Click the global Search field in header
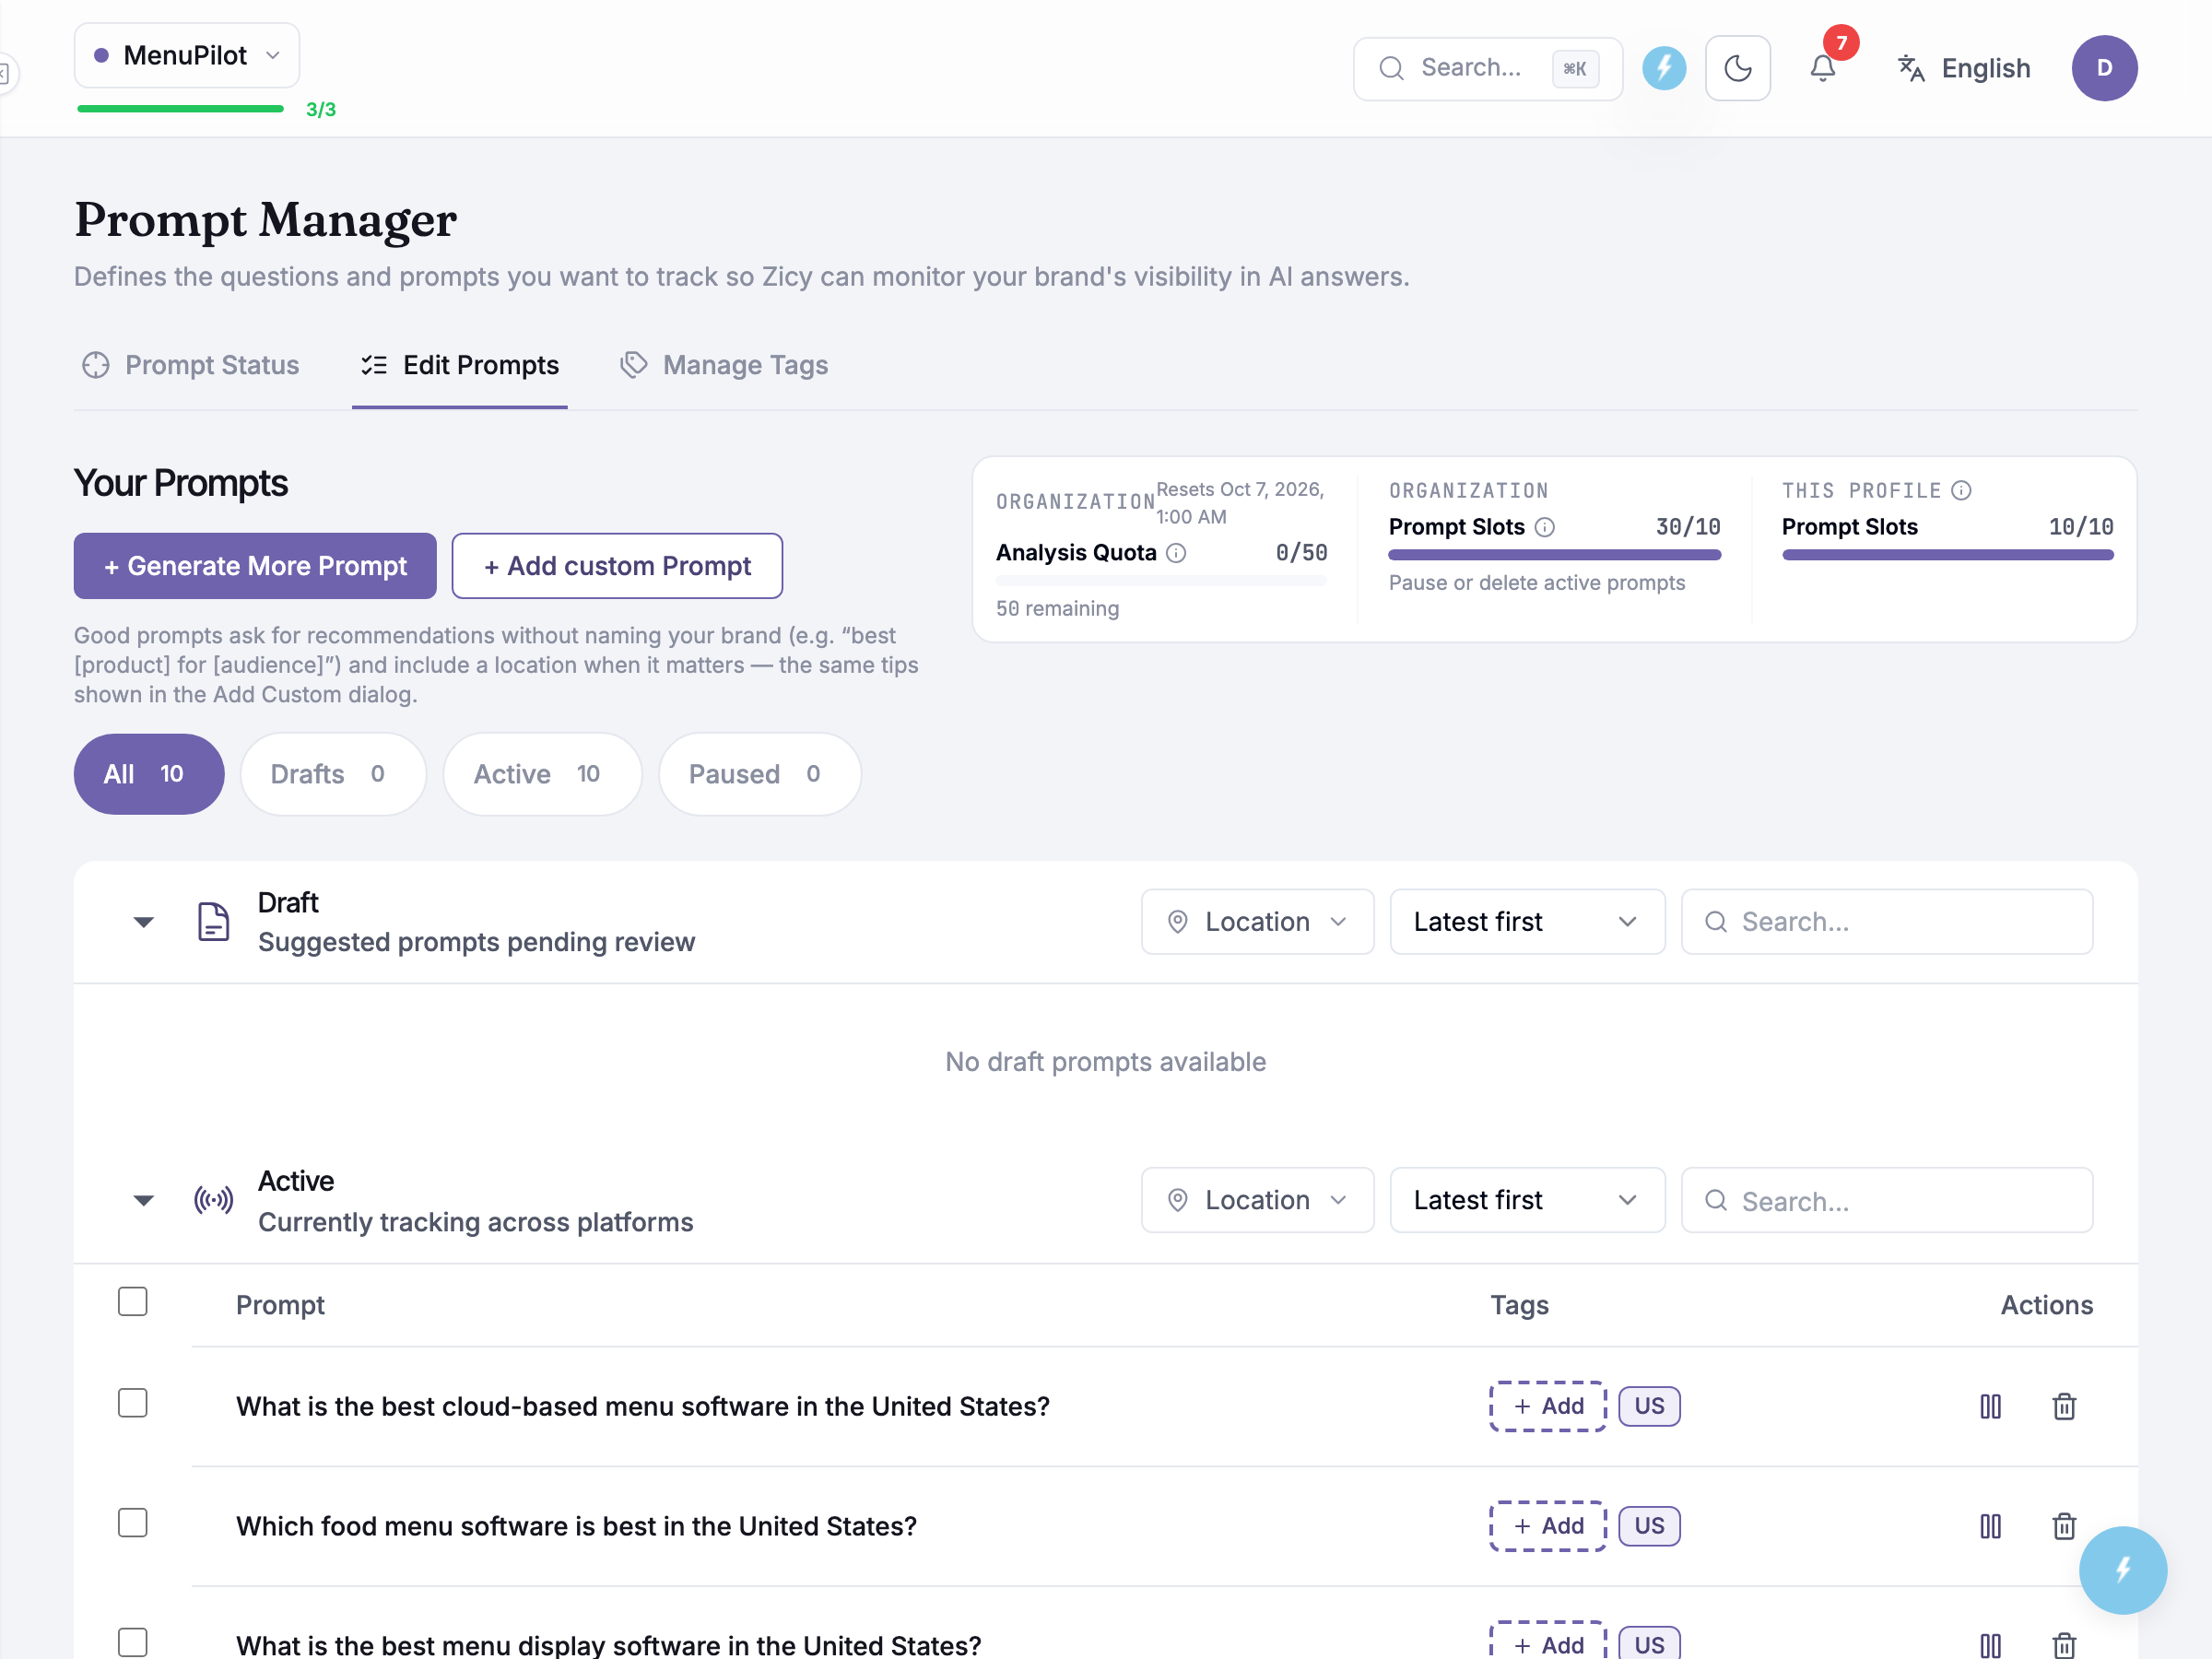This screenshot has width=2212, height=1659. pos(1487,68)
